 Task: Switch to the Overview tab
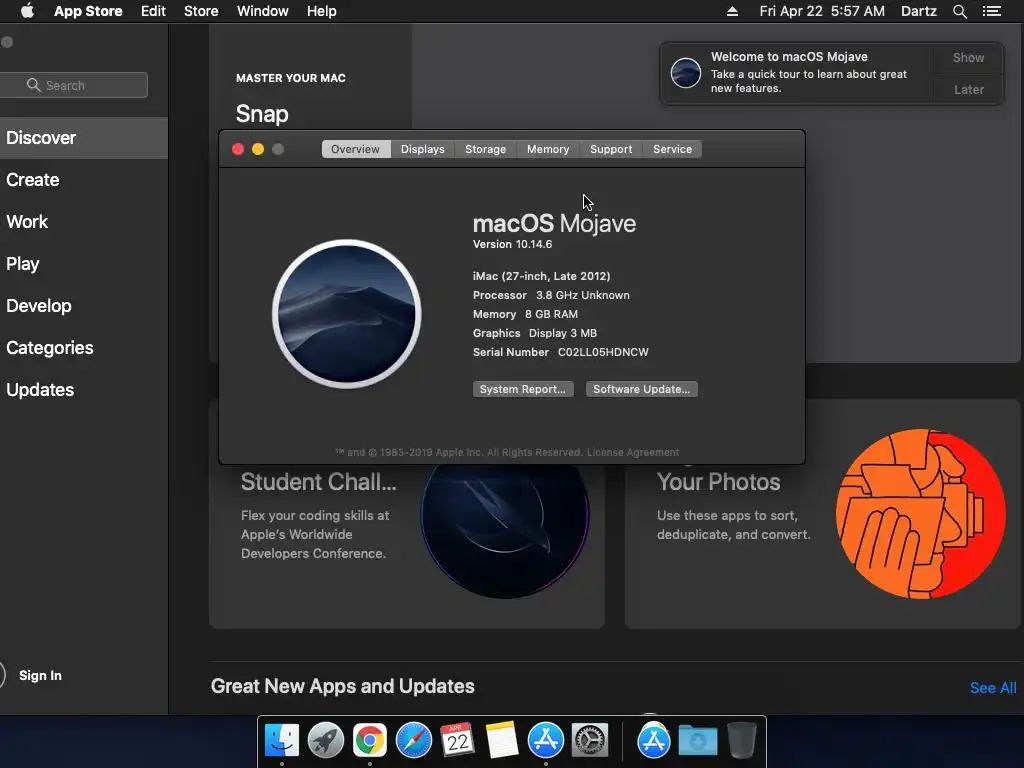(355, 150)
